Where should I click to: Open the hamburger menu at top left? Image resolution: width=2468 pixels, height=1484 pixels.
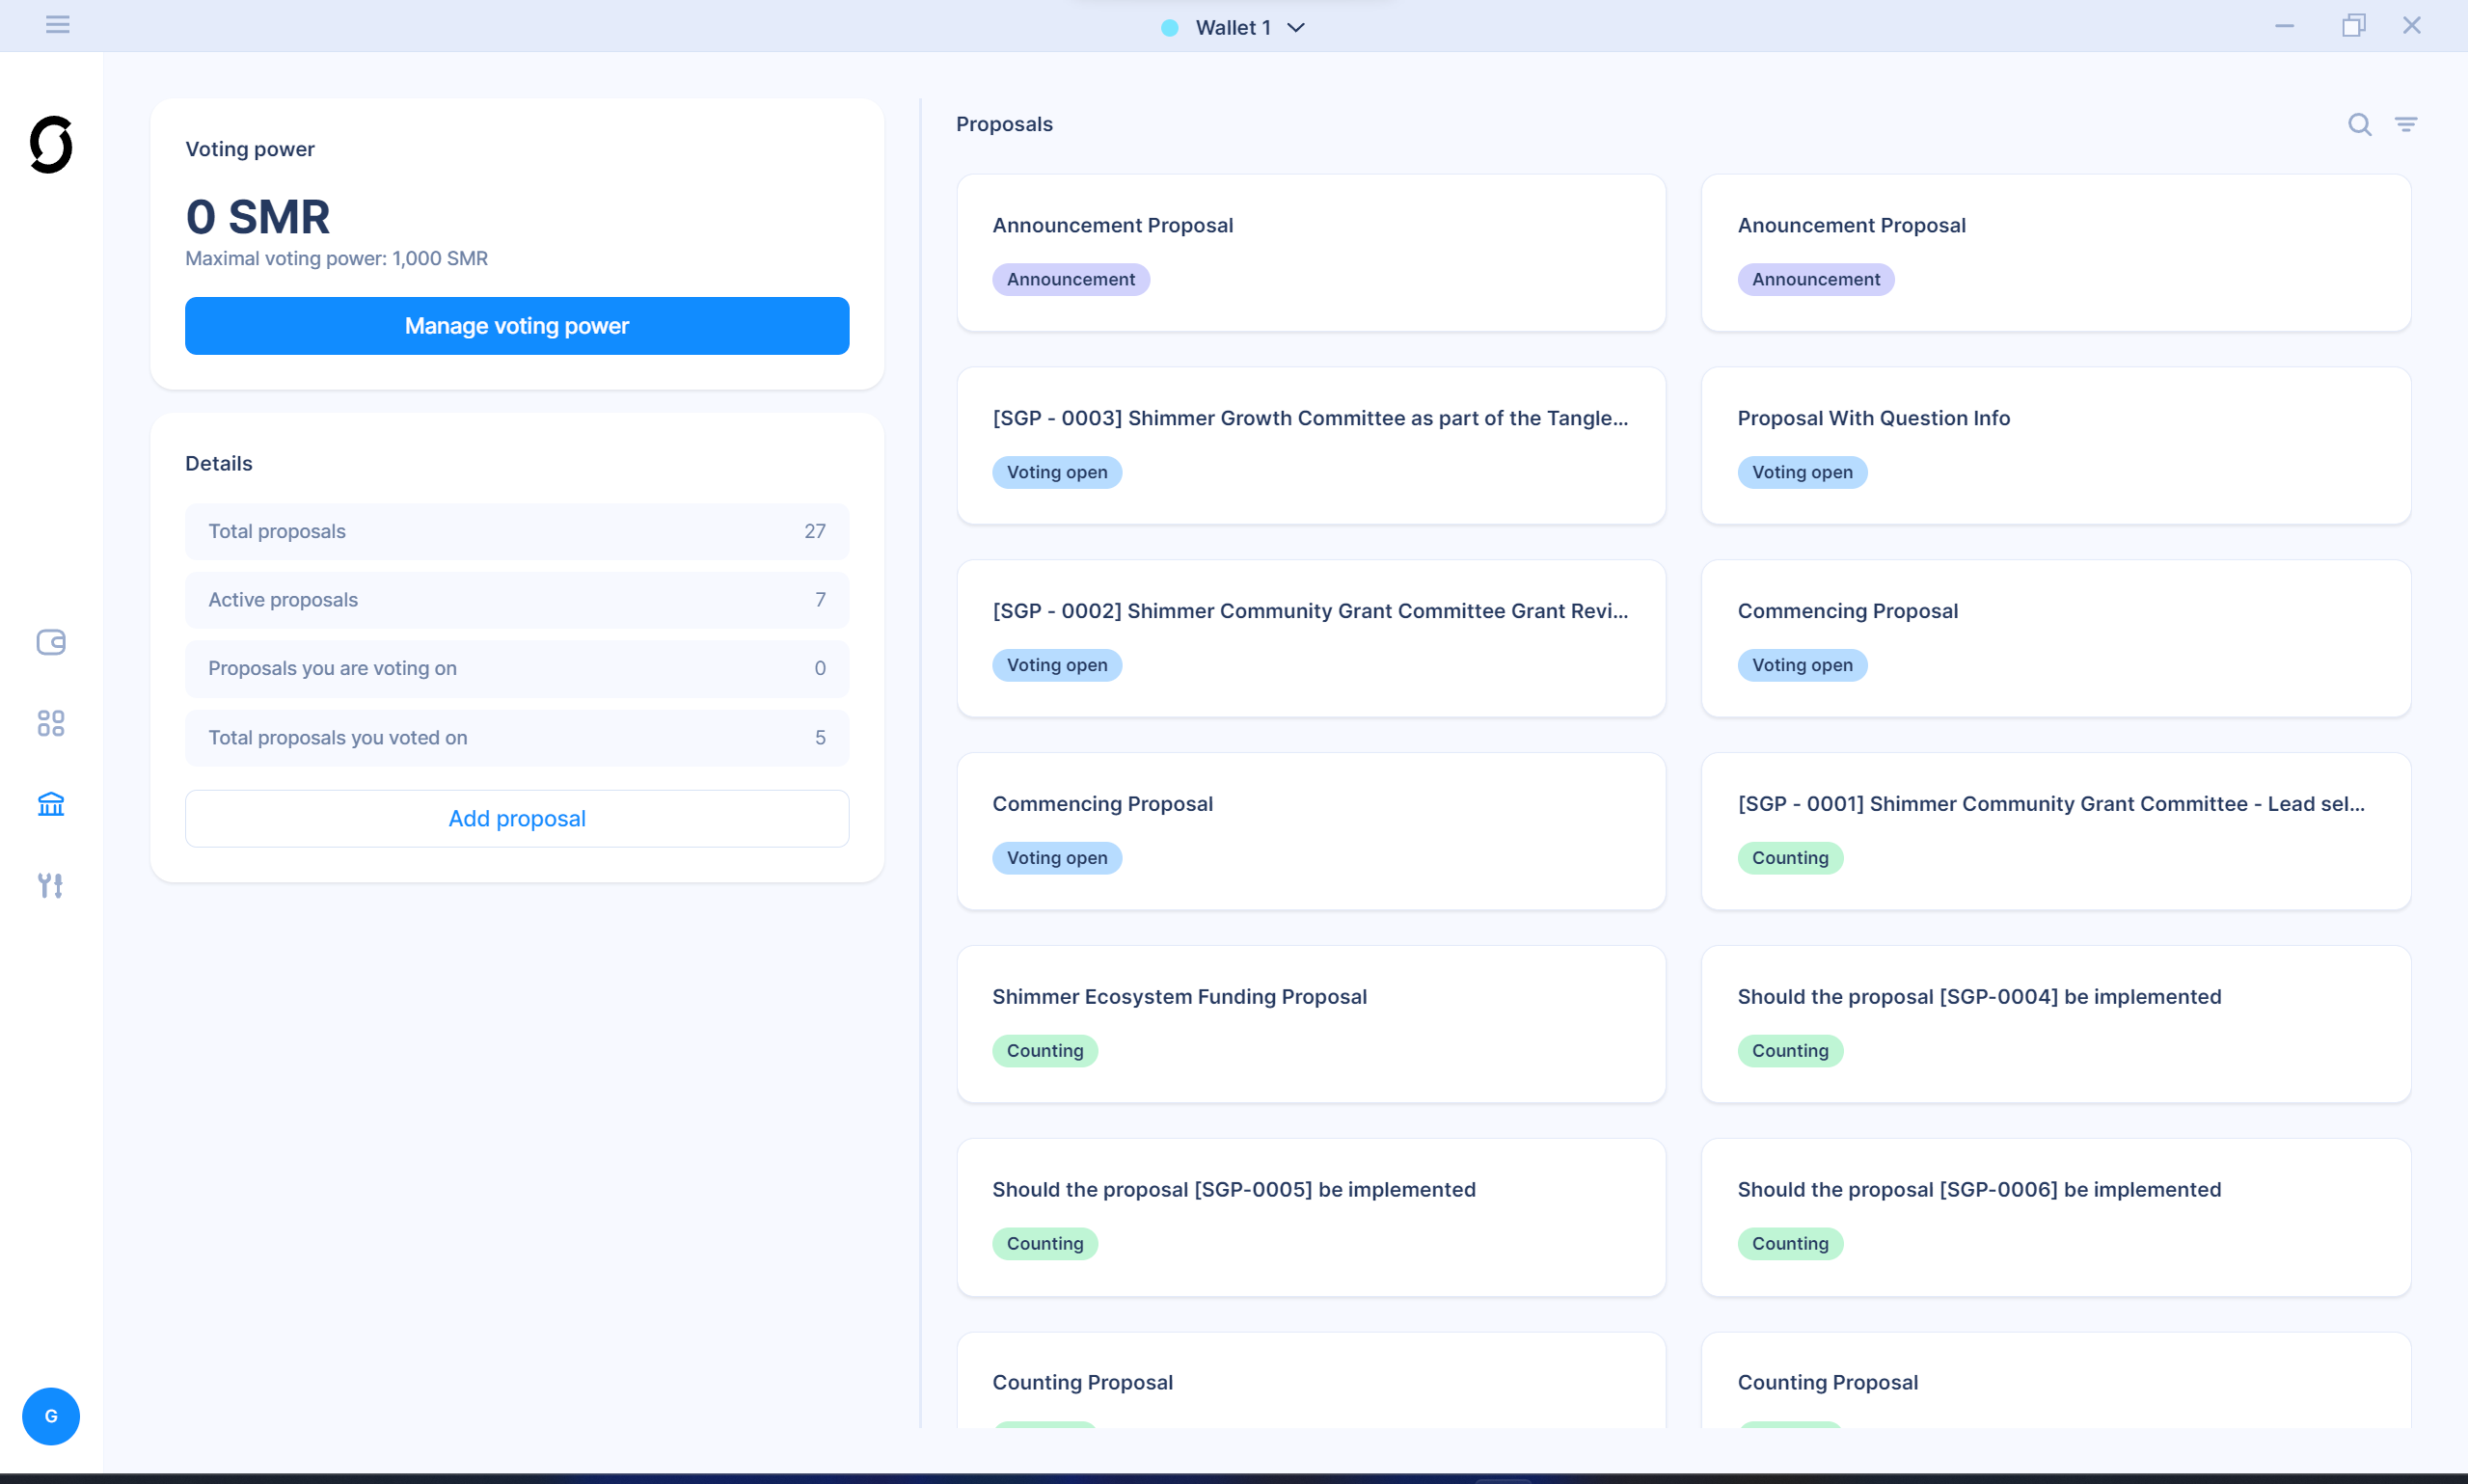point(57,24)
